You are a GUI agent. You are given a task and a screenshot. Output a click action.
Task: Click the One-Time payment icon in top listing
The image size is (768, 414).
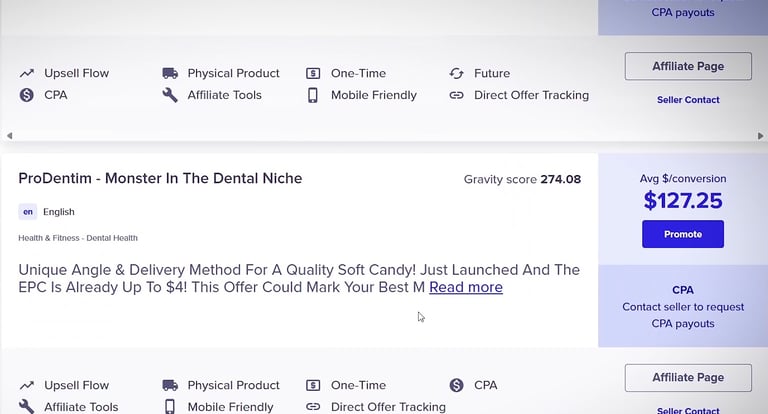[x=313, y=73]
